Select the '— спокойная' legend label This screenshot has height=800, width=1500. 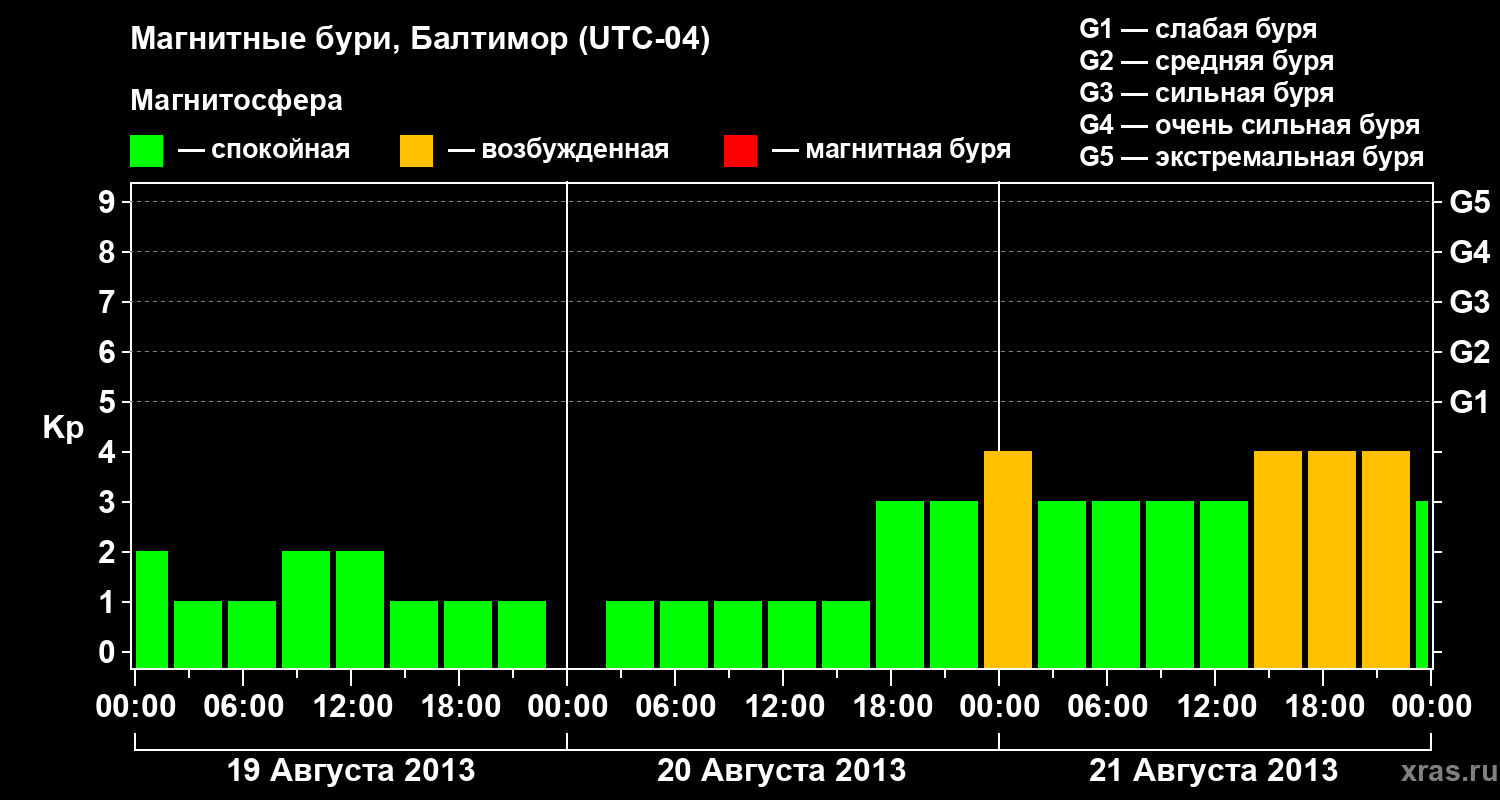(264, 150)
